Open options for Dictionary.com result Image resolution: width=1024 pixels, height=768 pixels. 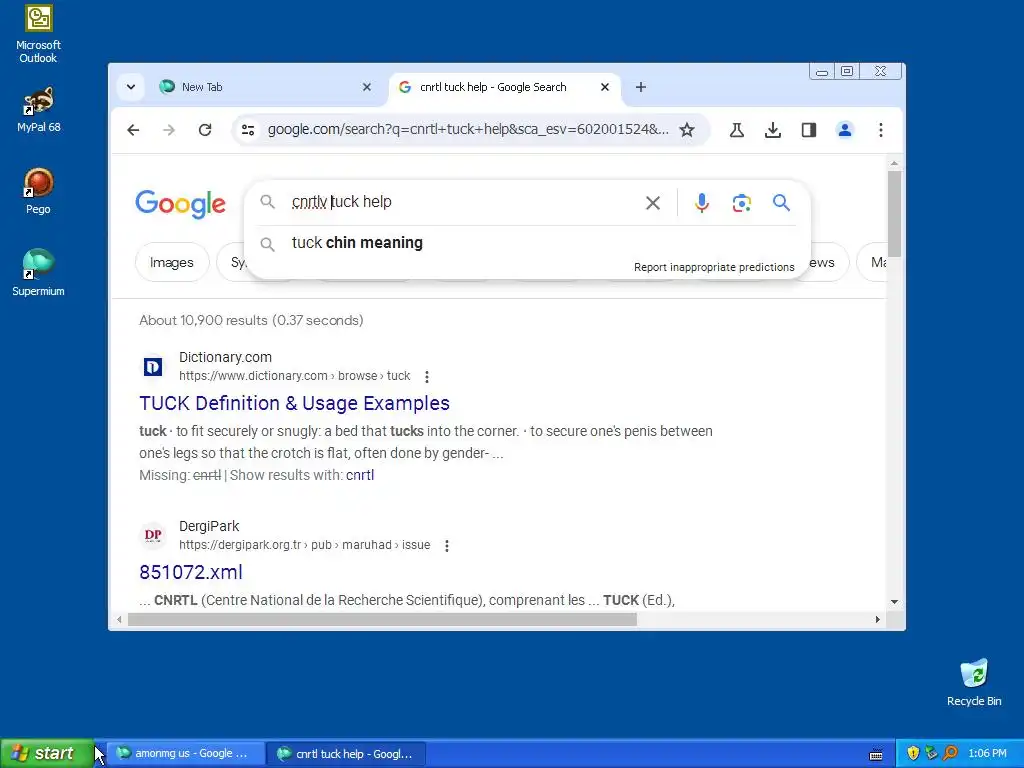tap(426, 377)
